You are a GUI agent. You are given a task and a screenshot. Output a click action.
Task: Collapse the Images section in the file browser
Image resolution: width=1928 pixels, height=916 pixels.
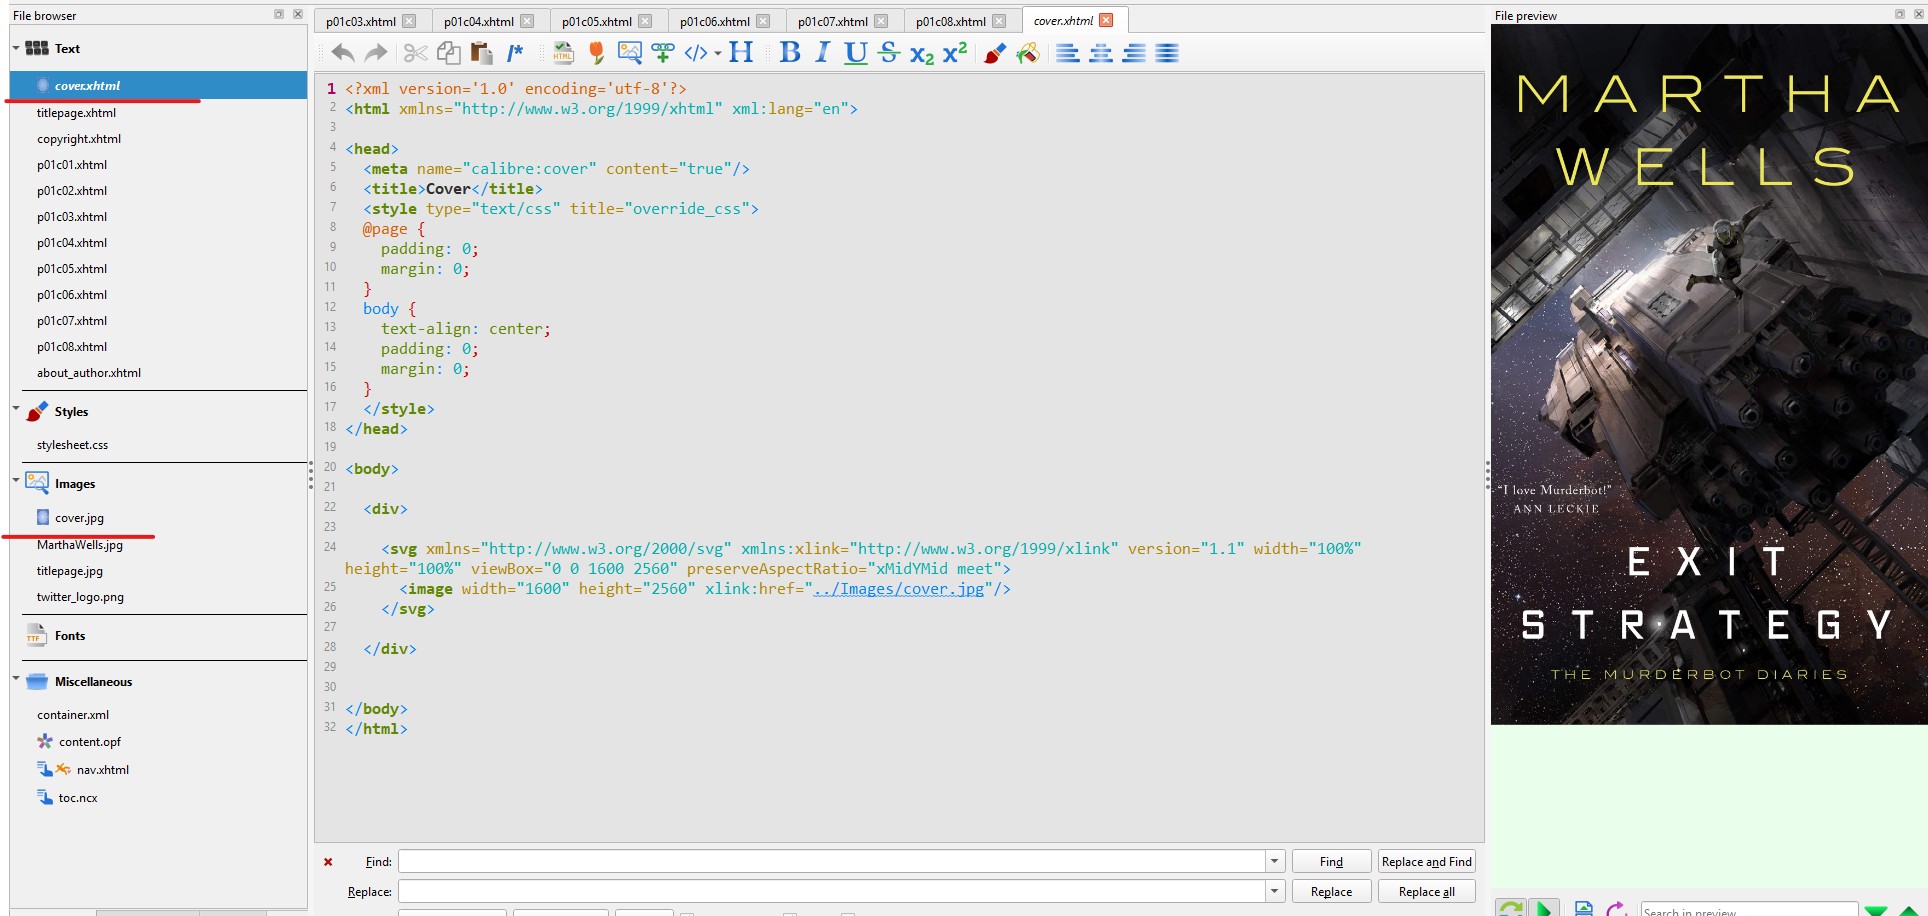tap(16, 481)
